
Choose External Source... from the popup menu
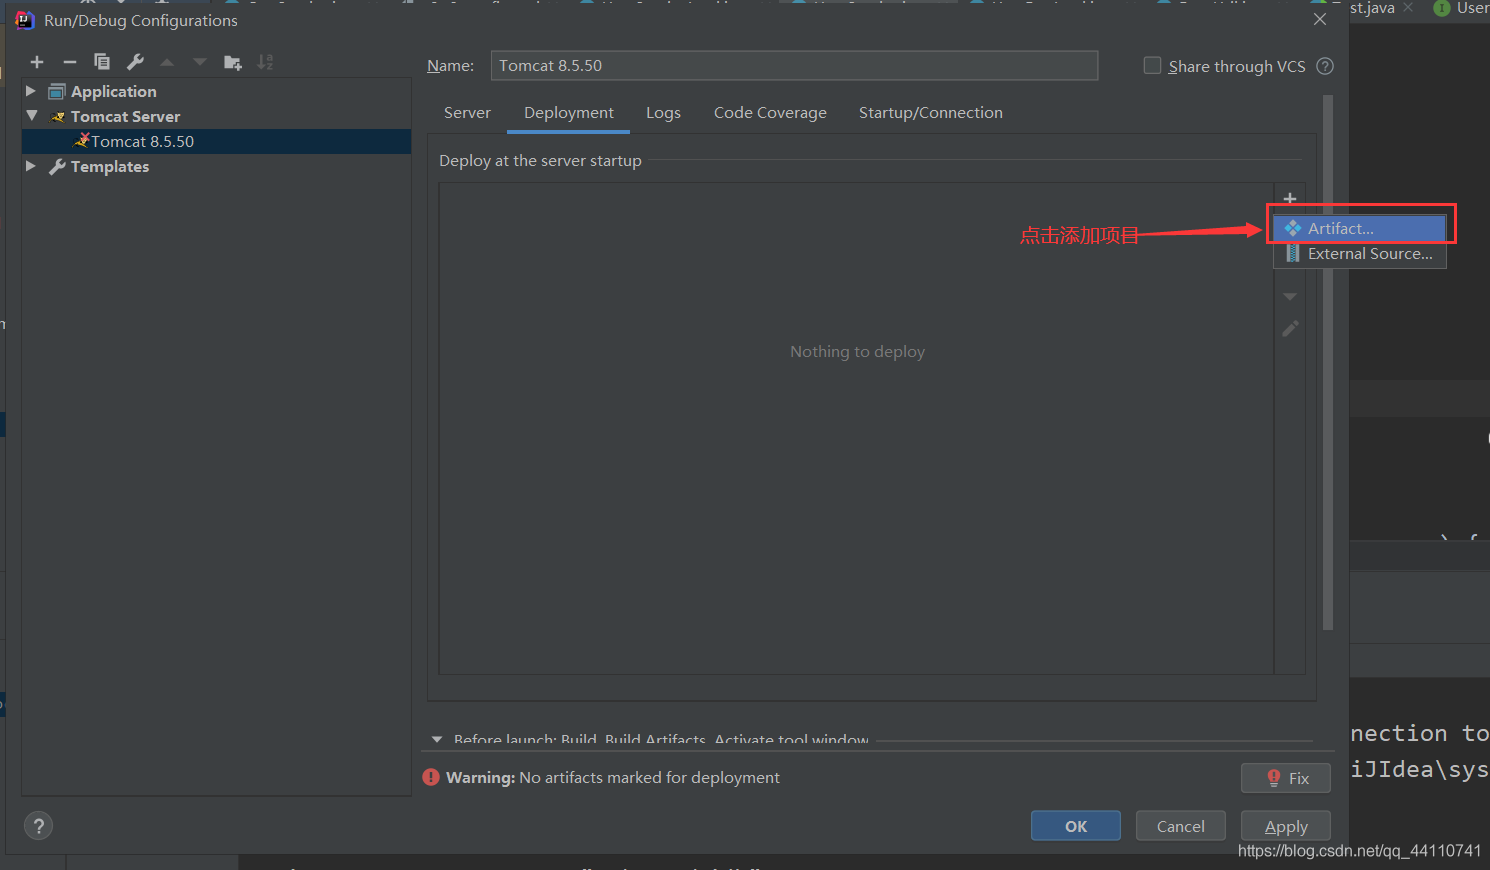(1360, 254)
